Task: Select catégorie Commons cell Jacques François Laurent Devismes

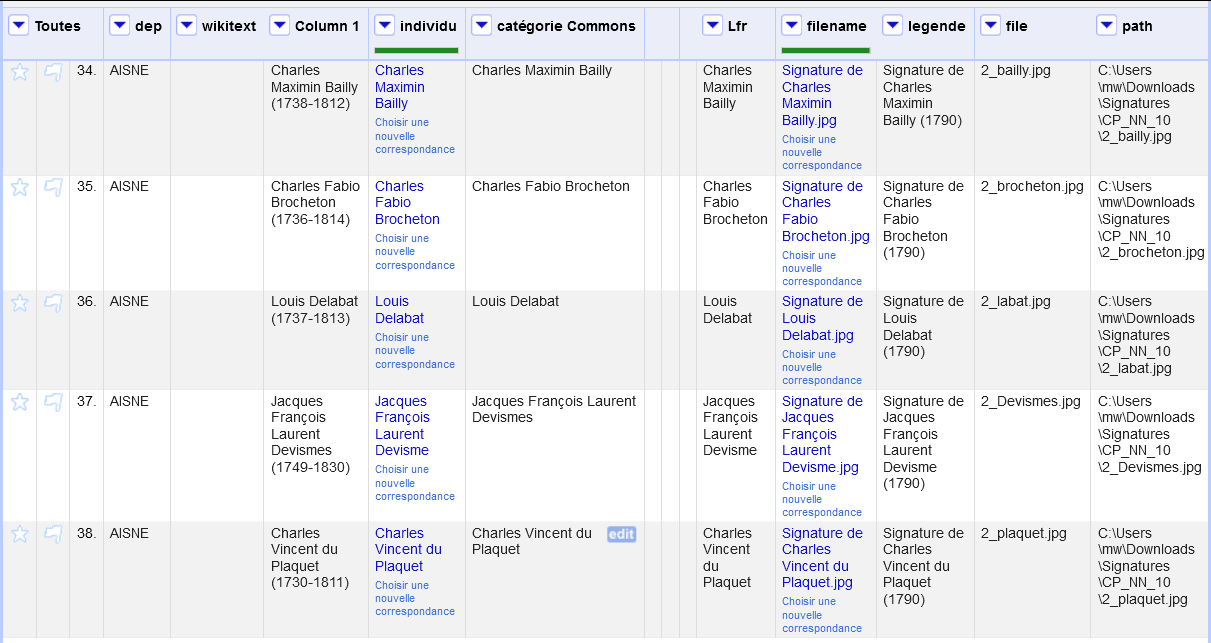Action: tap(555, 456)
